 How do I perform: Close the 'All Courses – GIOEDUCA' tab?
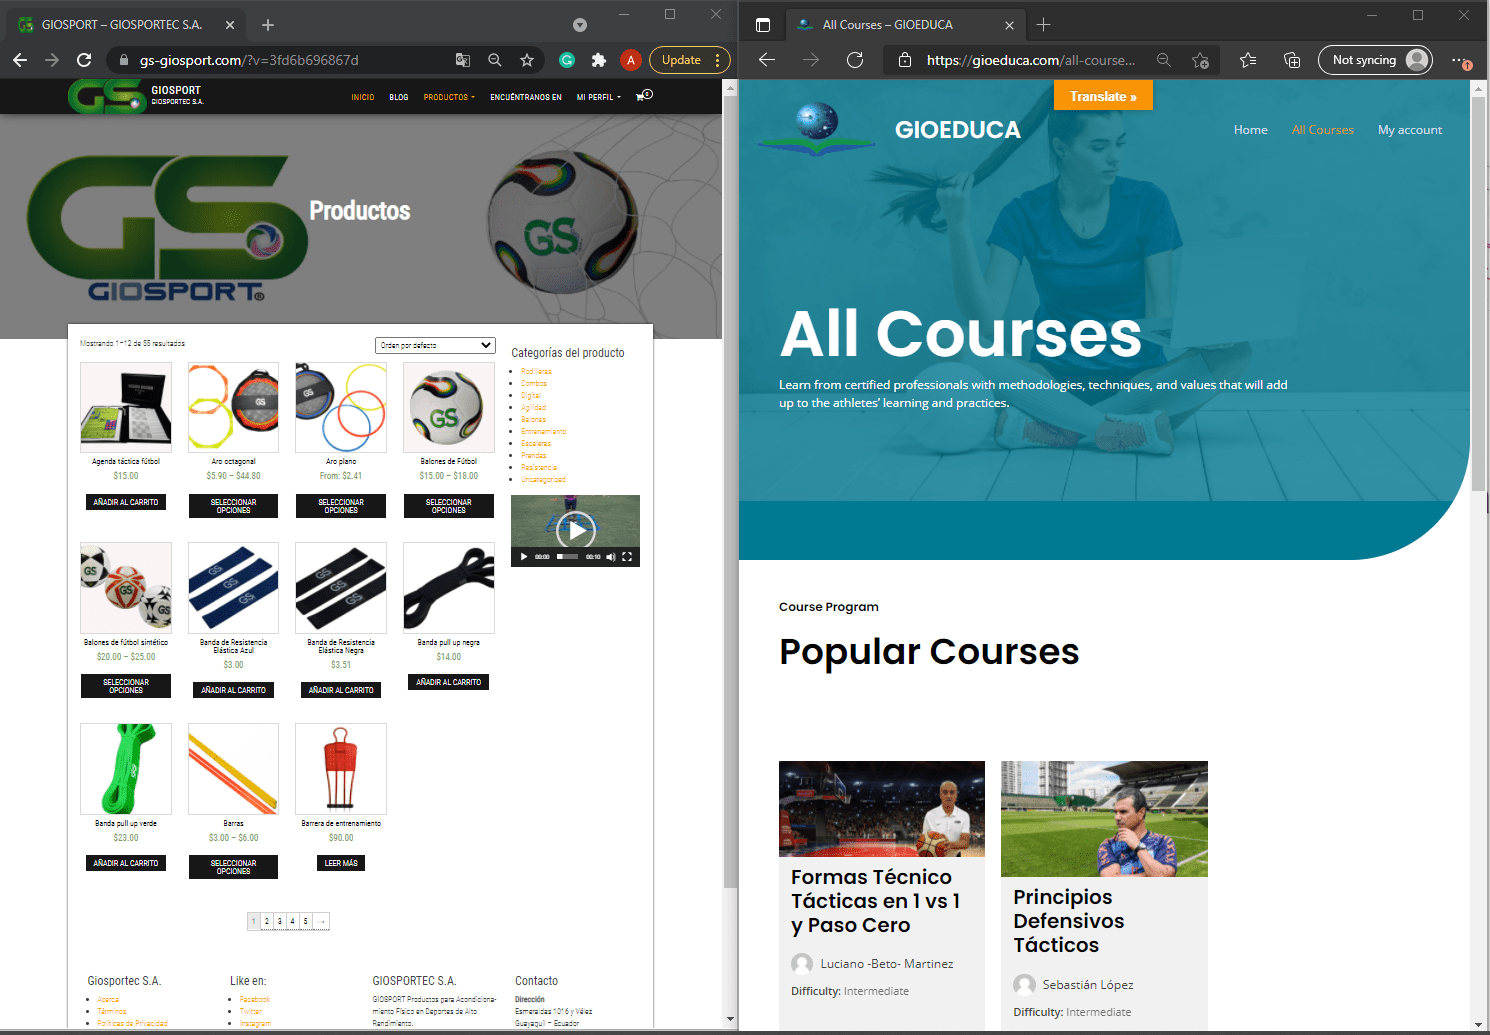(1009, 25)
